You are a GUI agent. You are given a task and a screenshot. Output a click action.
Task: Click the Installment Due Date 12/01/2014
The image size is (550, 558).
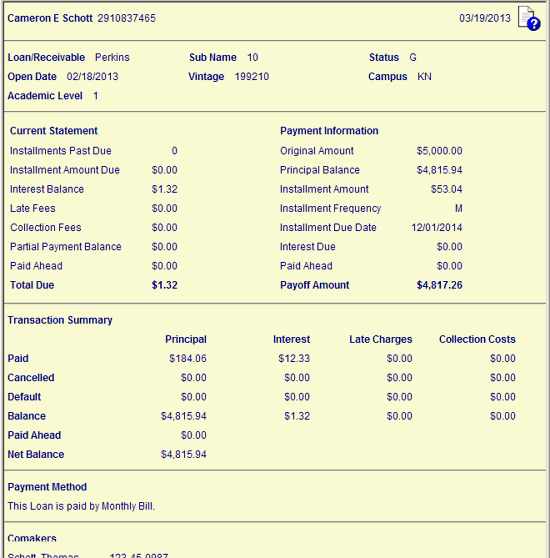click(437, 227)
